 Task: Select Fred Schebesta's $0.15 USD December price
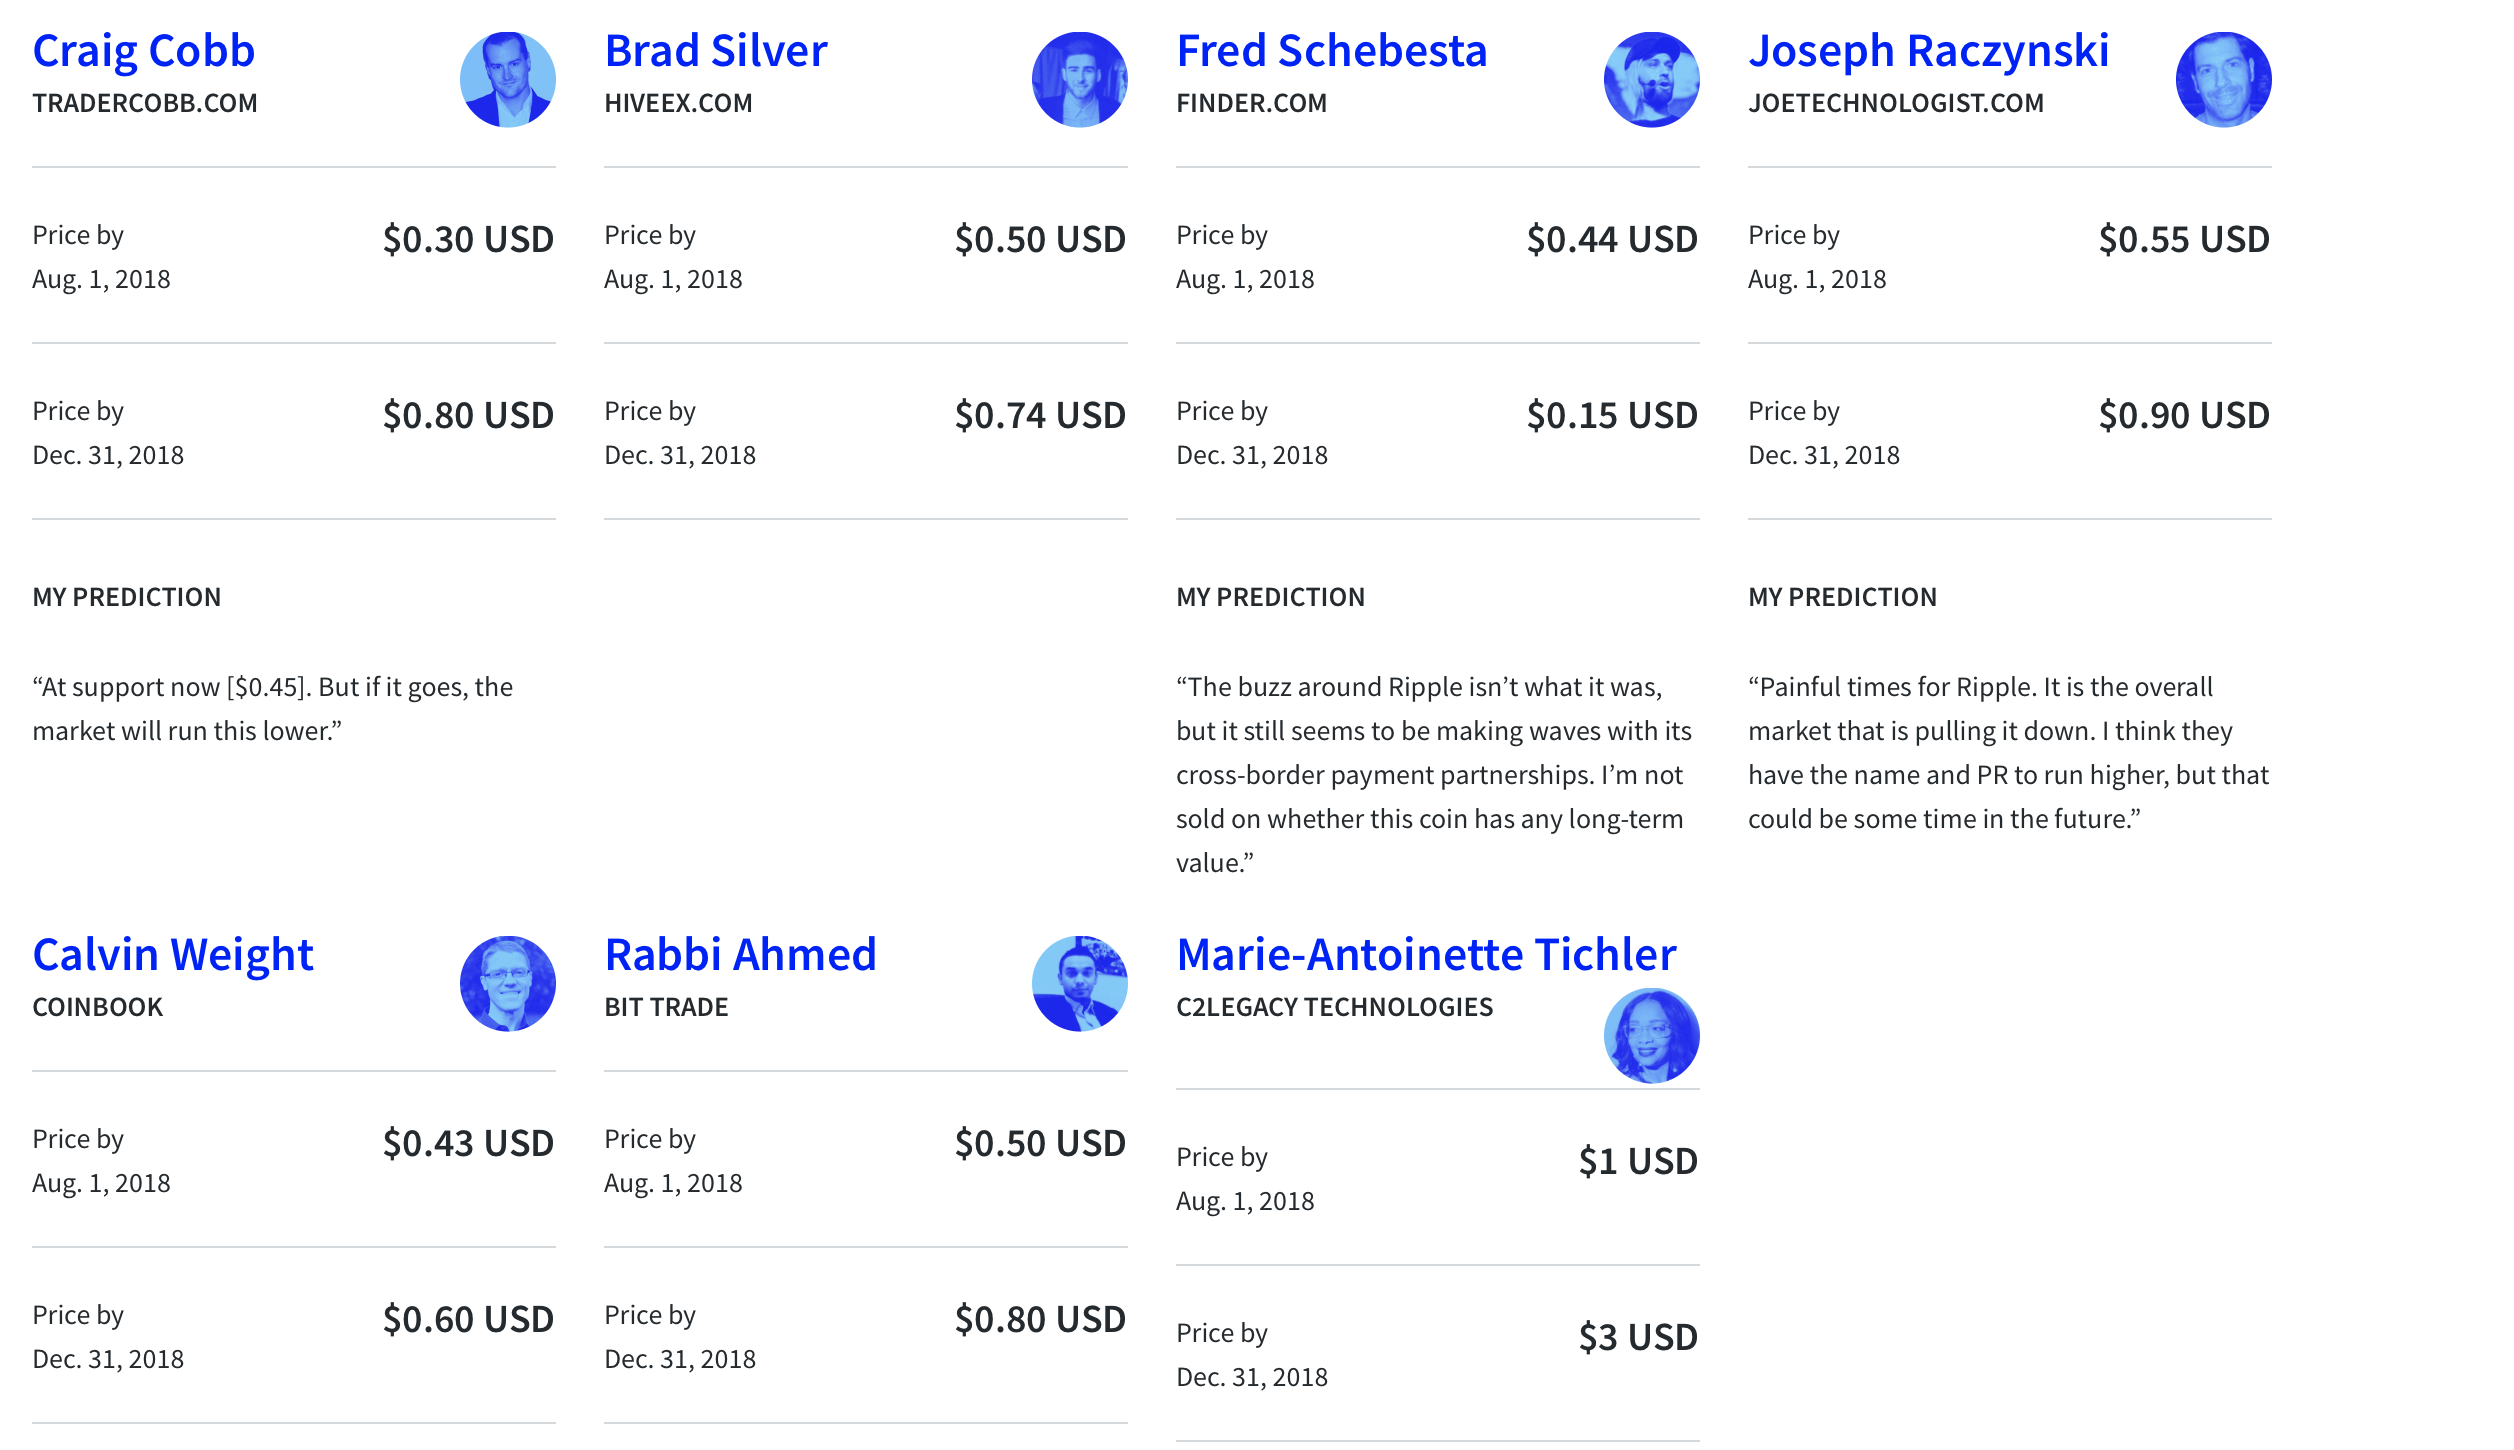(1612, 415)
